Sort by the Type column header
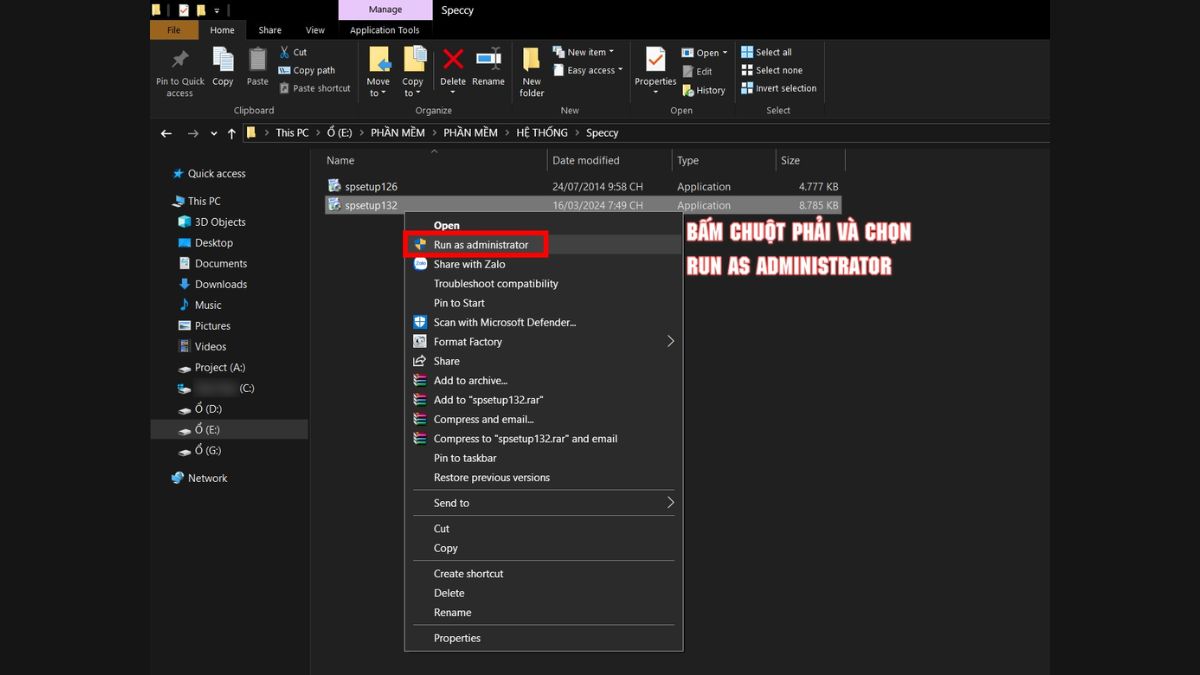 [724, 160]
